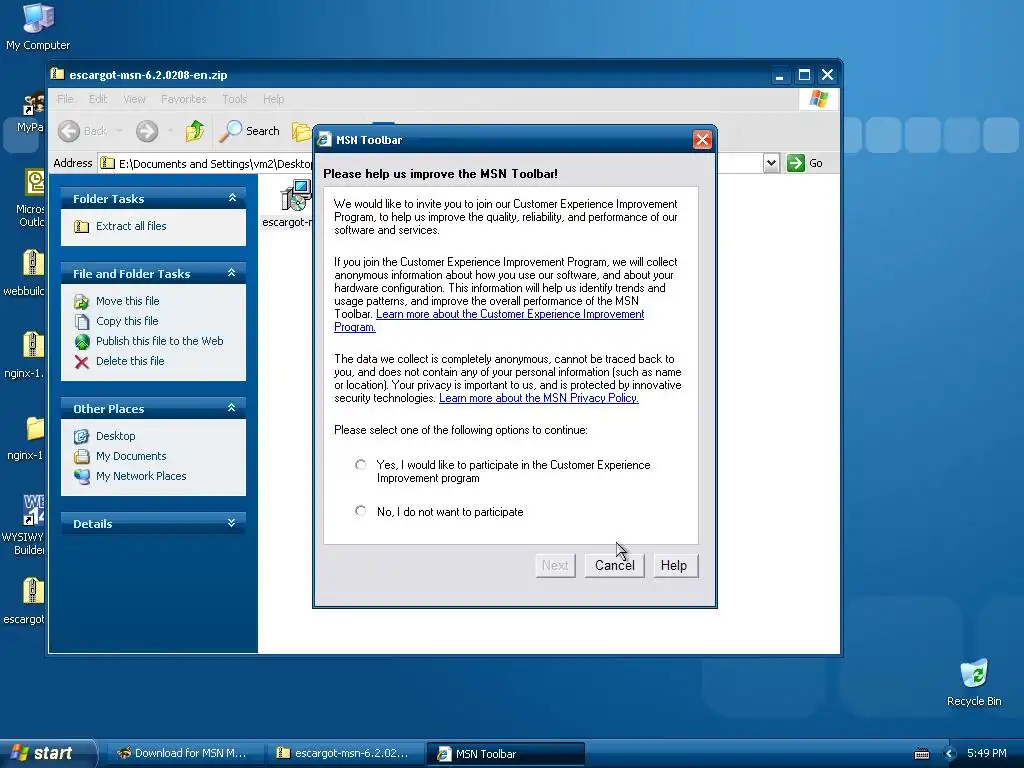Open Help menu in zip window
Viewport: 1024px width, 768px height.
274,99
